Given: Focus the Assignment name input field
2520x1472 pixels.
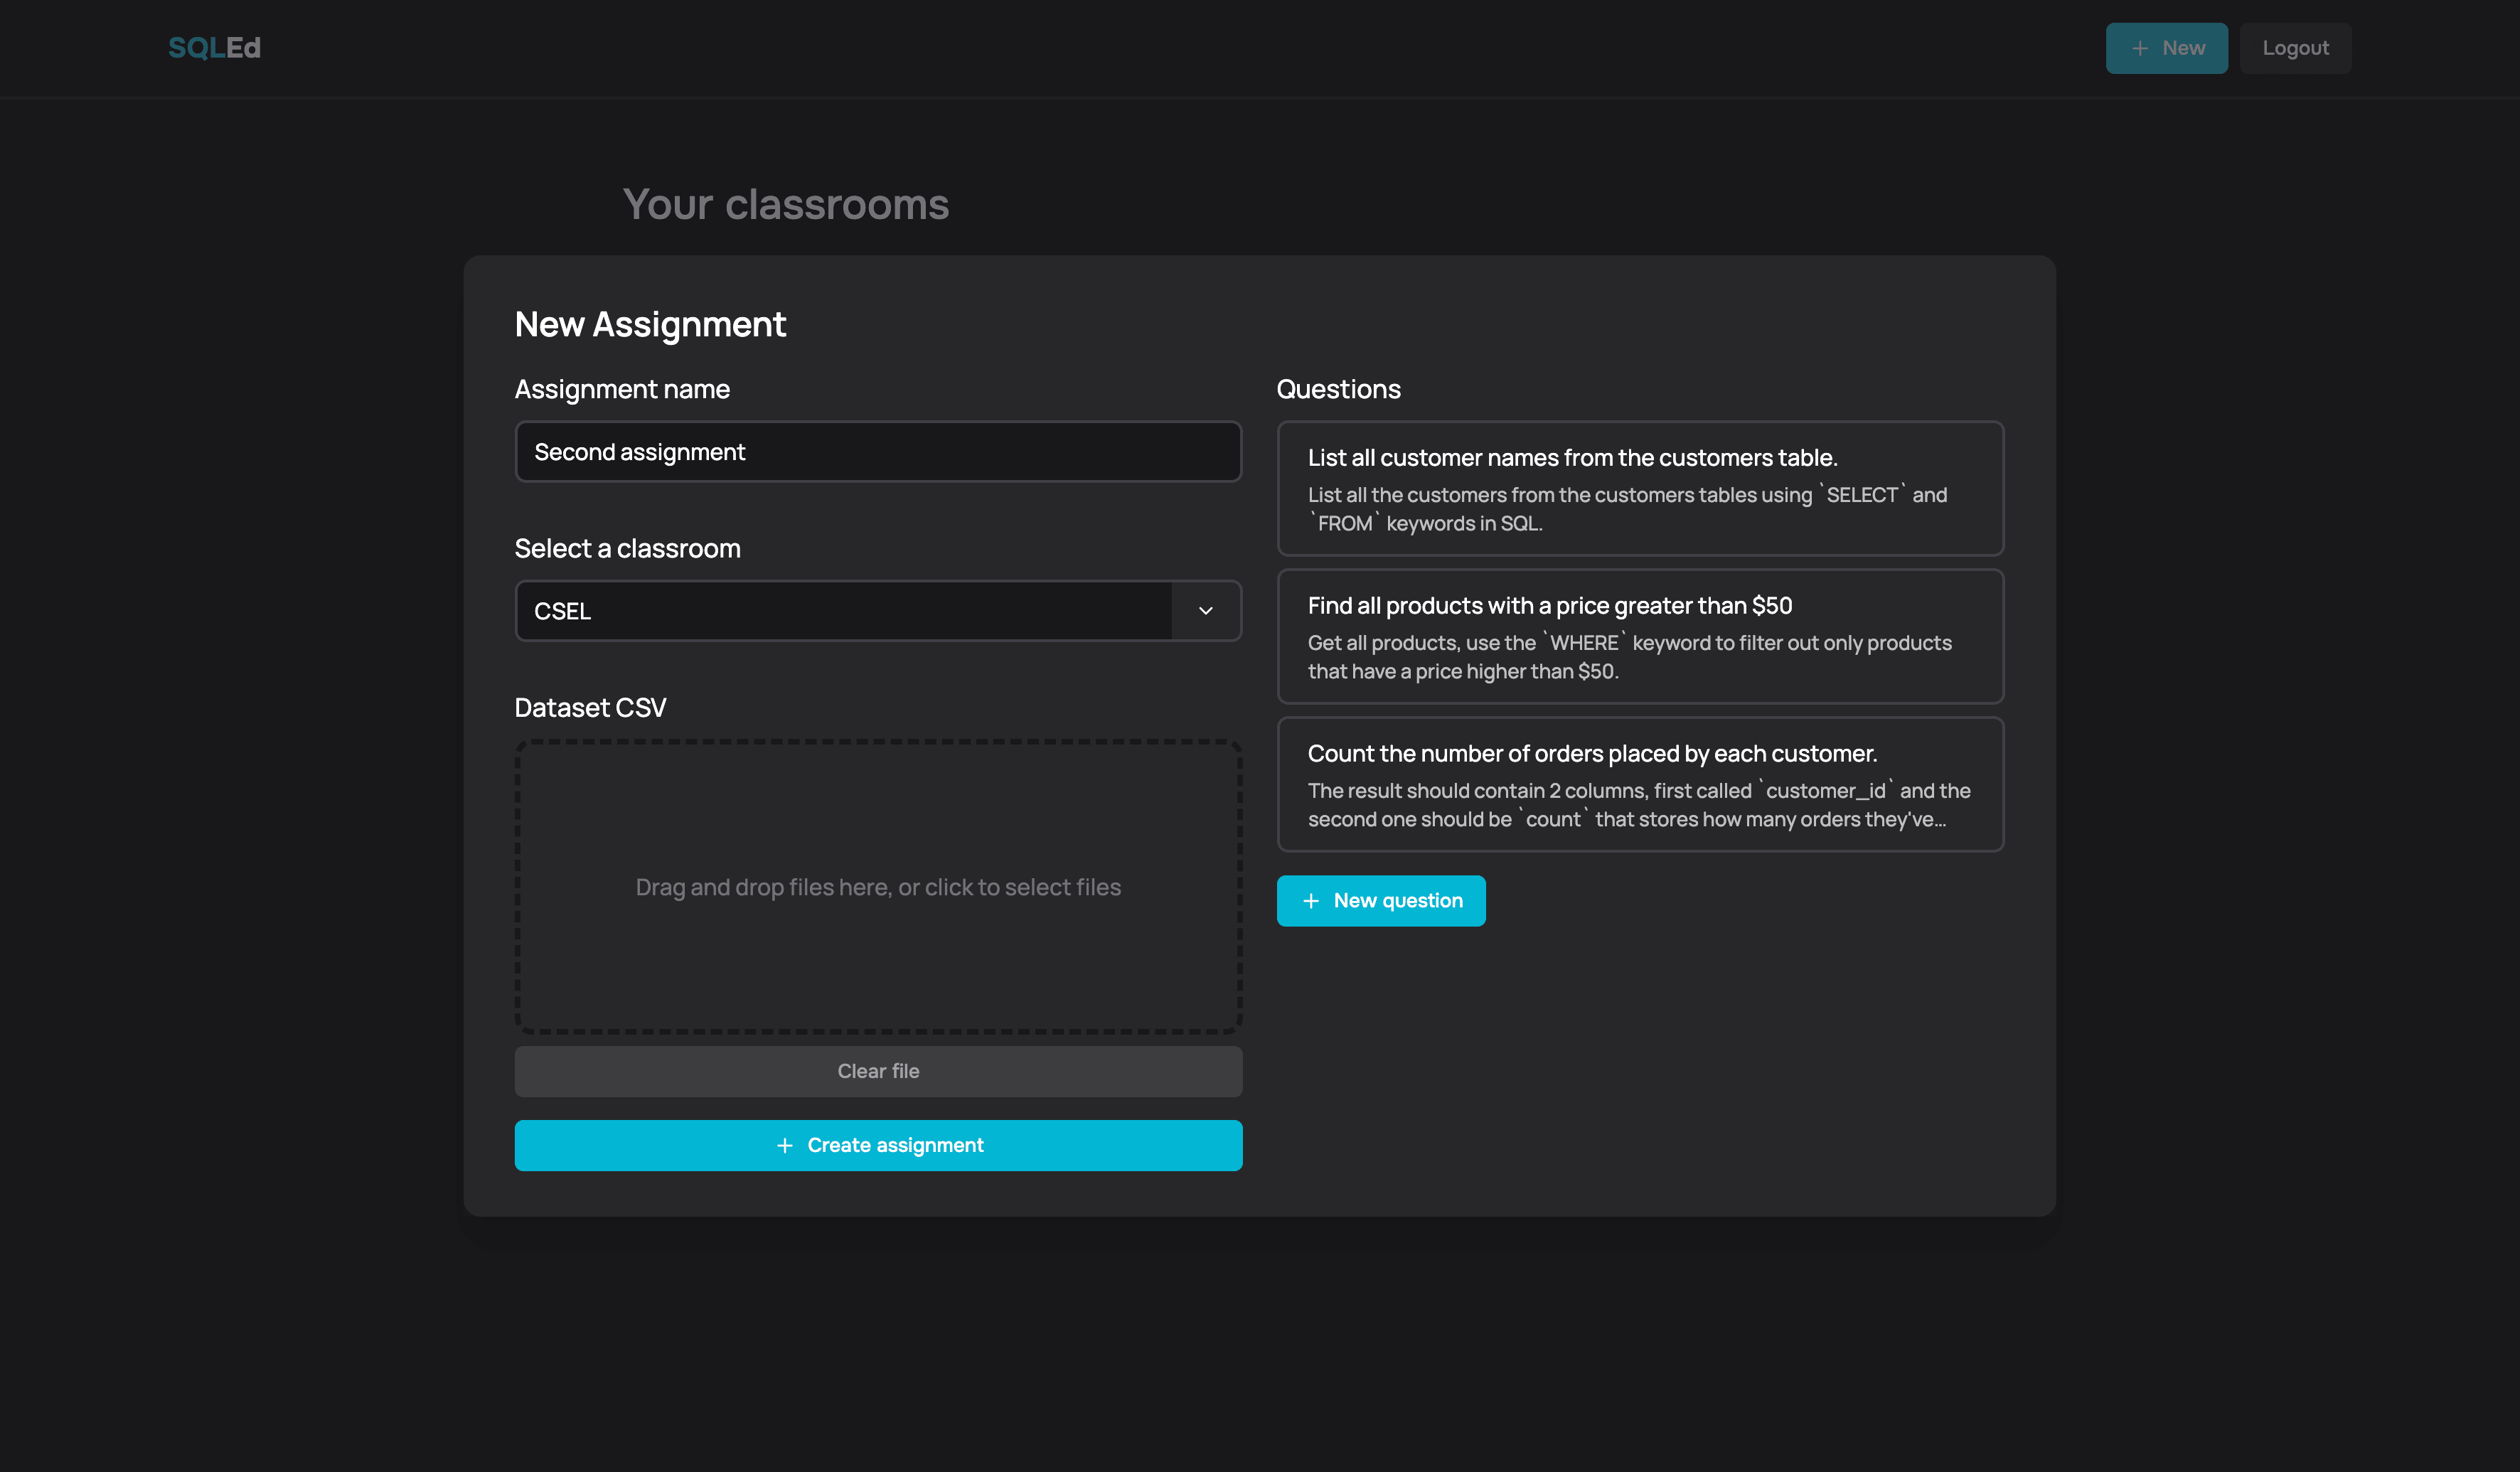Looking at the screenshot, I should (x=878, y=452).
